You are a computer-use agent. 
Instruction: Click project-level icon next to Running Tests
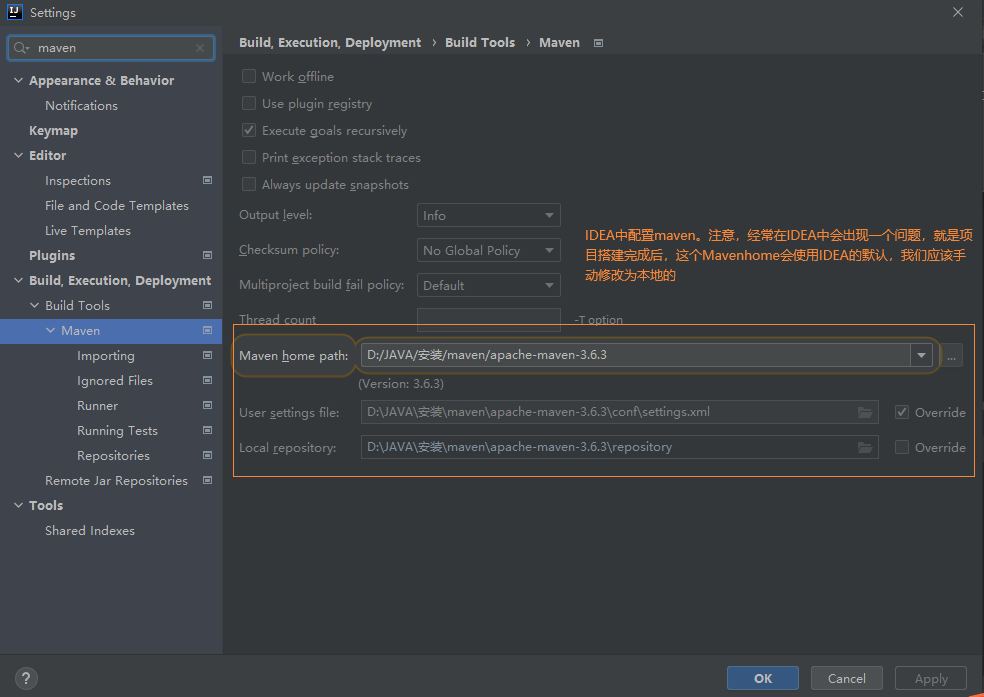207,430
